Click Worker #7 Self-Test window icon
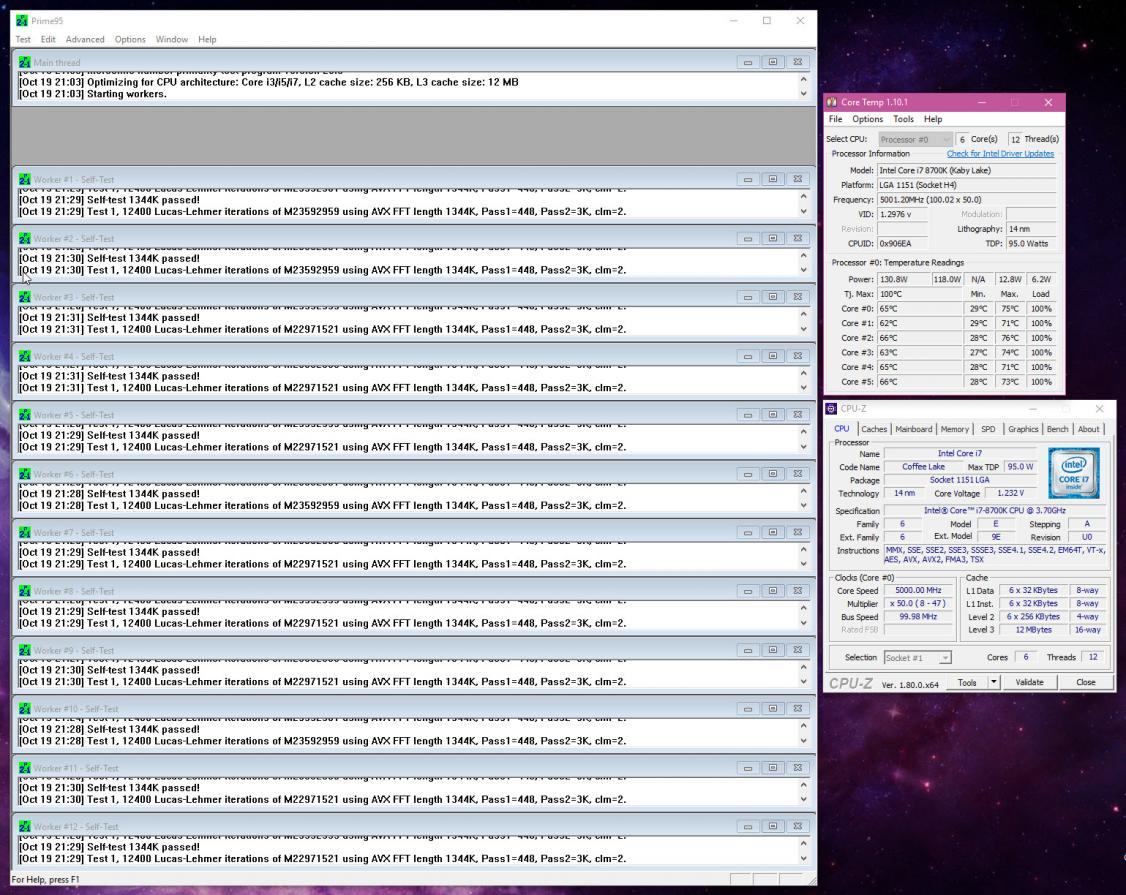 [25, 533]
